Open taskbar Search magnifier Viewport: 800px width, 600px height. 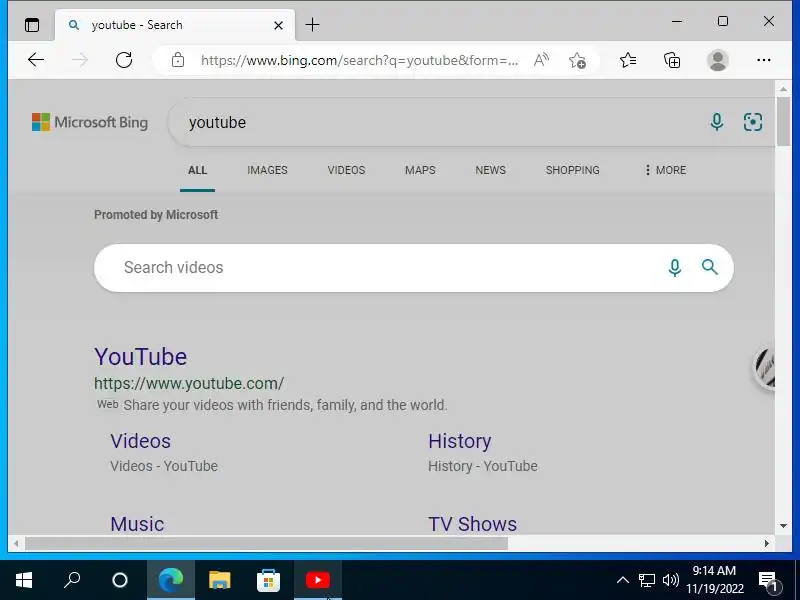point(72,580)
